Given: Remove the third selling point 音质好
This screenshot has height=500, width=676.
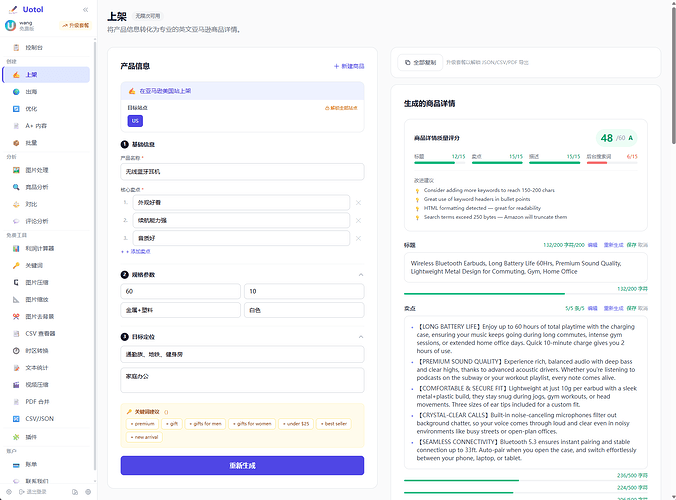Looking at the screenshot, I should [x=358, y=238].
